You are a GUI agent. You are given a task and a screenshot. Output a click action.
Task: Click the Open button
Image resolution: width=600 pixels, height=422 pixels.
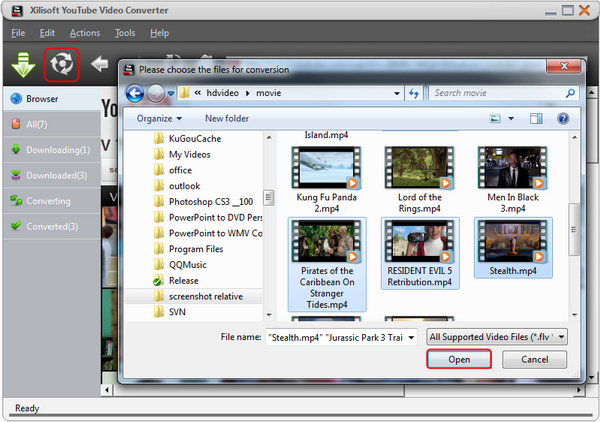click(x=459, y=359)
